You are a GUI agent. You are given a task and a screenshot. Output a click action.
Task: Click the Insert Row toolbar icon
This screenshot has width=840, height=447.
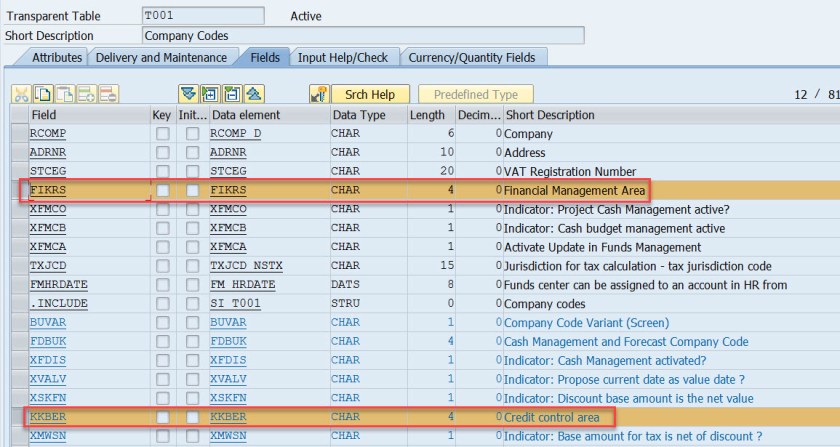point(87,94)
